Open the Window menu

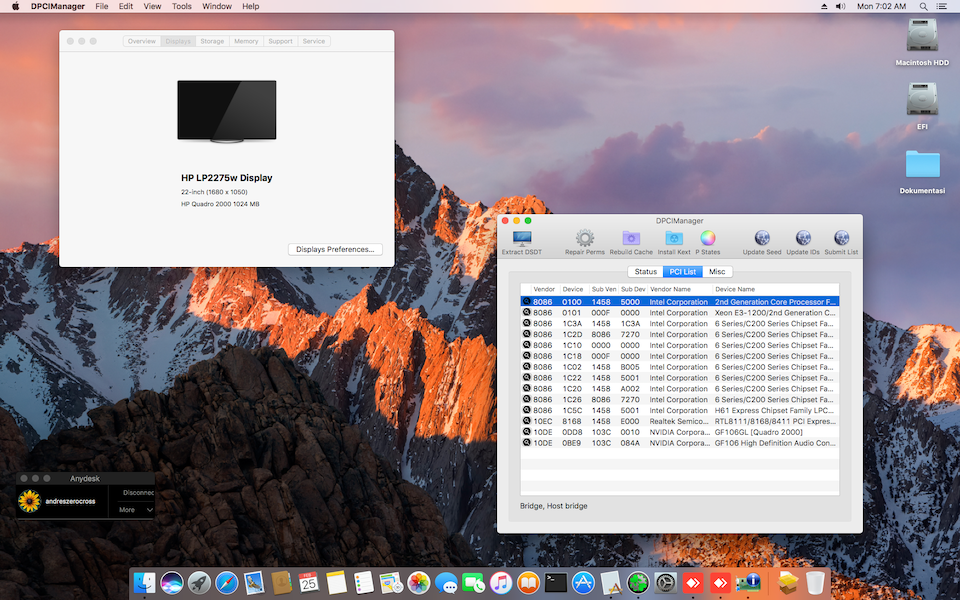[x=217, y=6]
